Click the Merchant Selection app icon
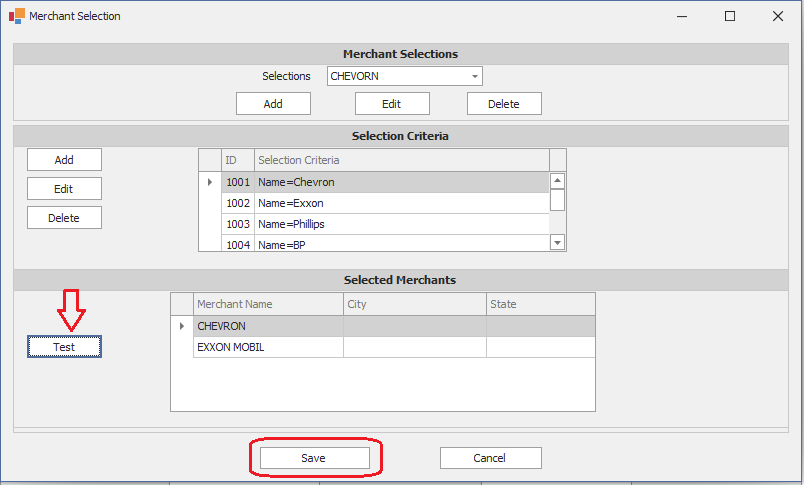This screenshot has height=485, width=804. point(16,16)
